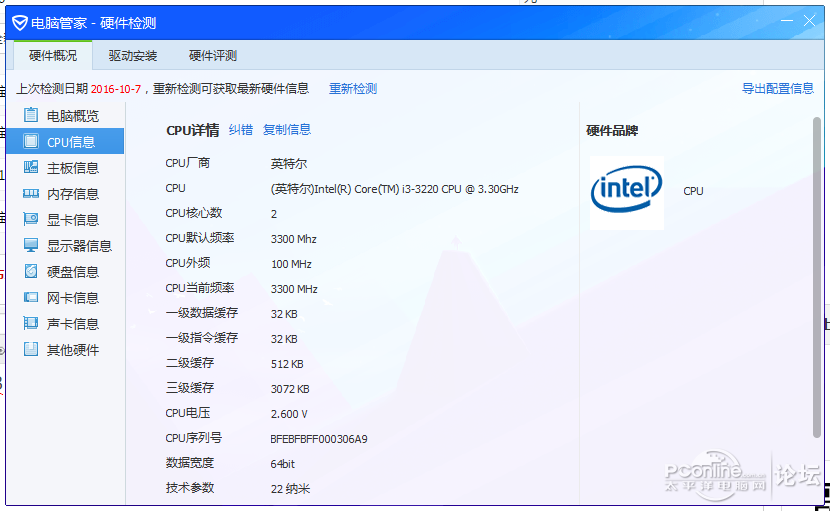
Task: Select 其他硬件 in the sidebar
Action: point(65,349)
